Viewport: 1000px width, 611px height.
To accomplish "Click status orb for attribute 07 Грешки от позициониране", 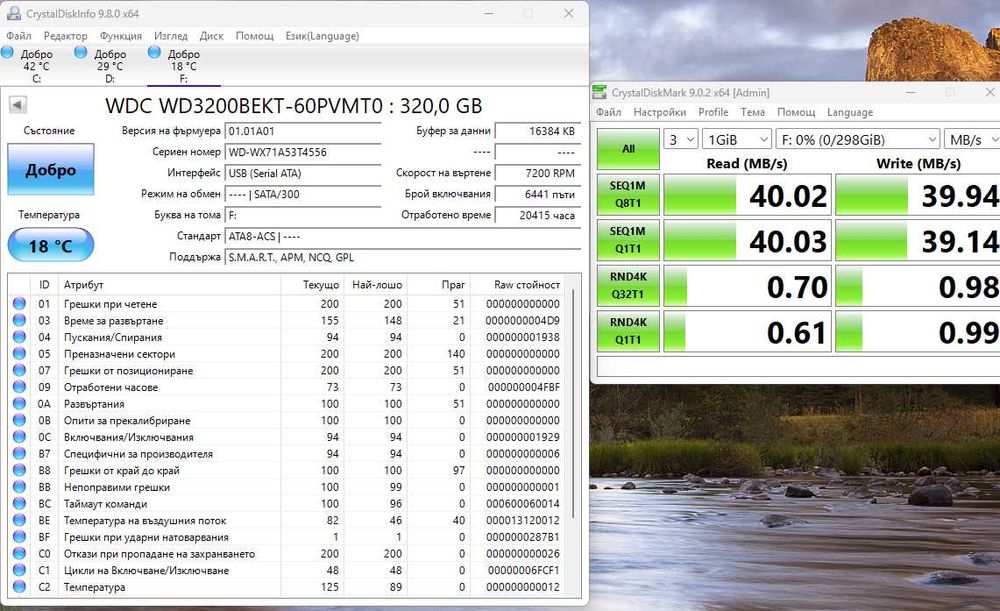I will [19, 370].
